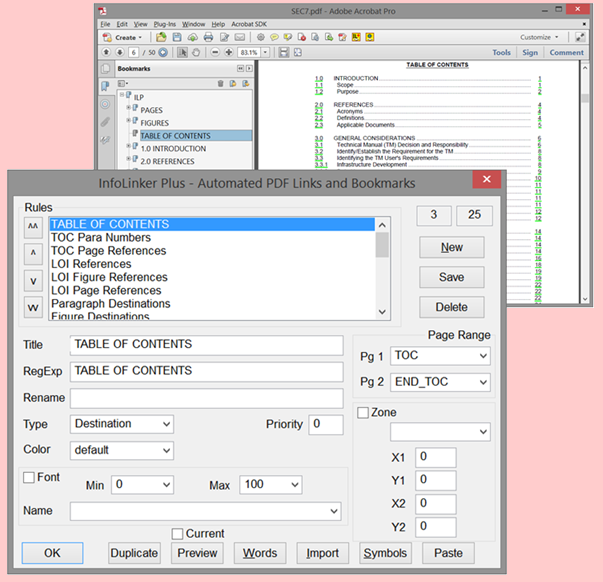Open the View menu in Acrobat
Screen dimensions: 603x582
click(140, 24)
